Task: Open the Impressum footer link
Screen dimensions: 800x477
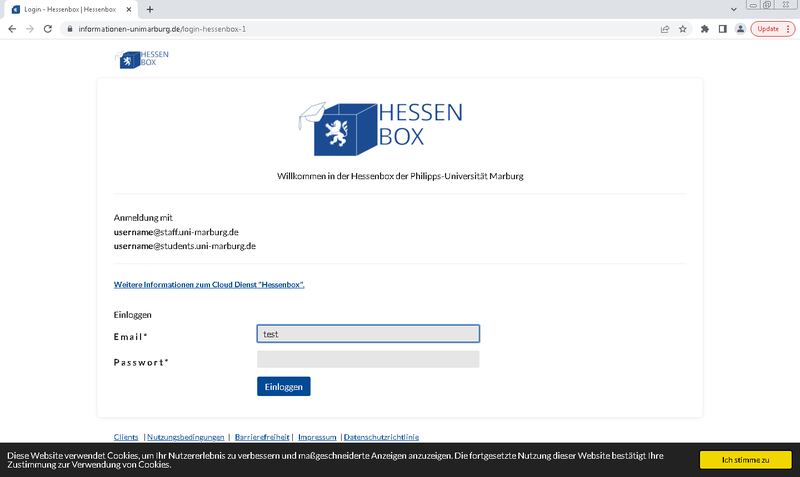Action: (317, 437)
